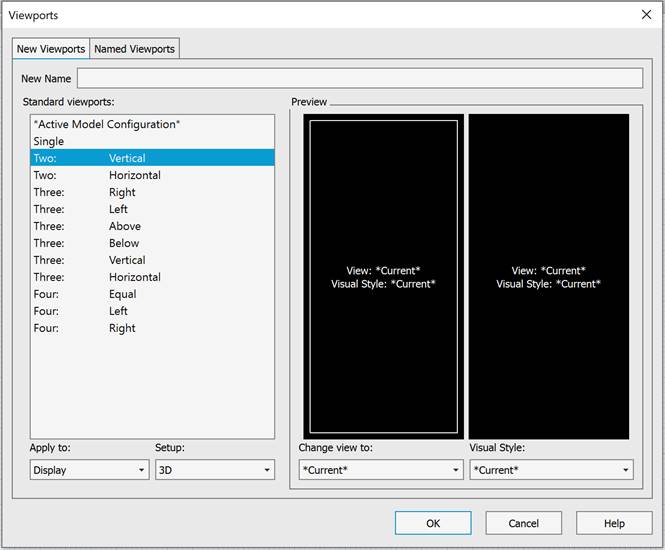Open the Change view to dropdown
Image resolution: width=665 pixels, height=550 pixels.
point(381,470)
